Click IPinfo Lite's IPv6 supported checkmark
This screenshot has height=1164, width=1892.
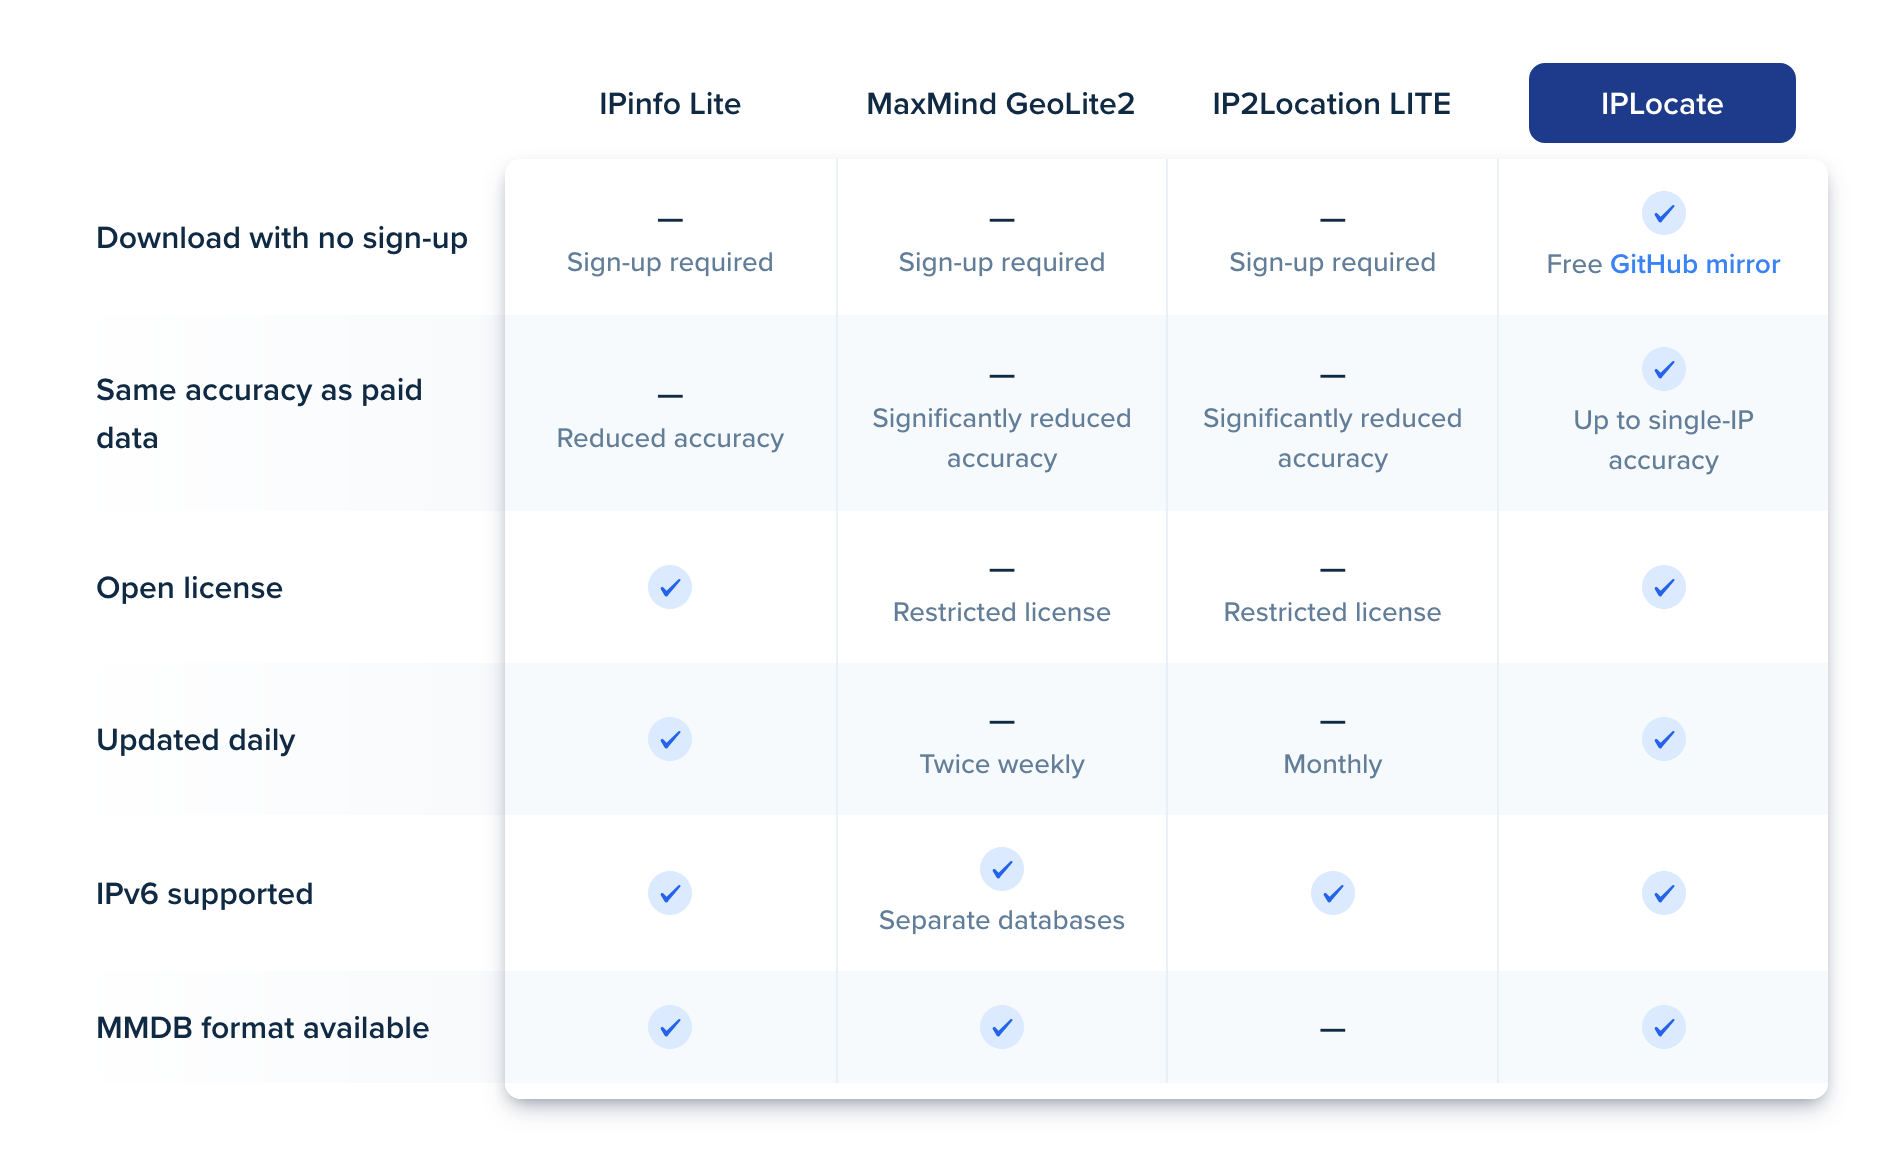point(670,893)
